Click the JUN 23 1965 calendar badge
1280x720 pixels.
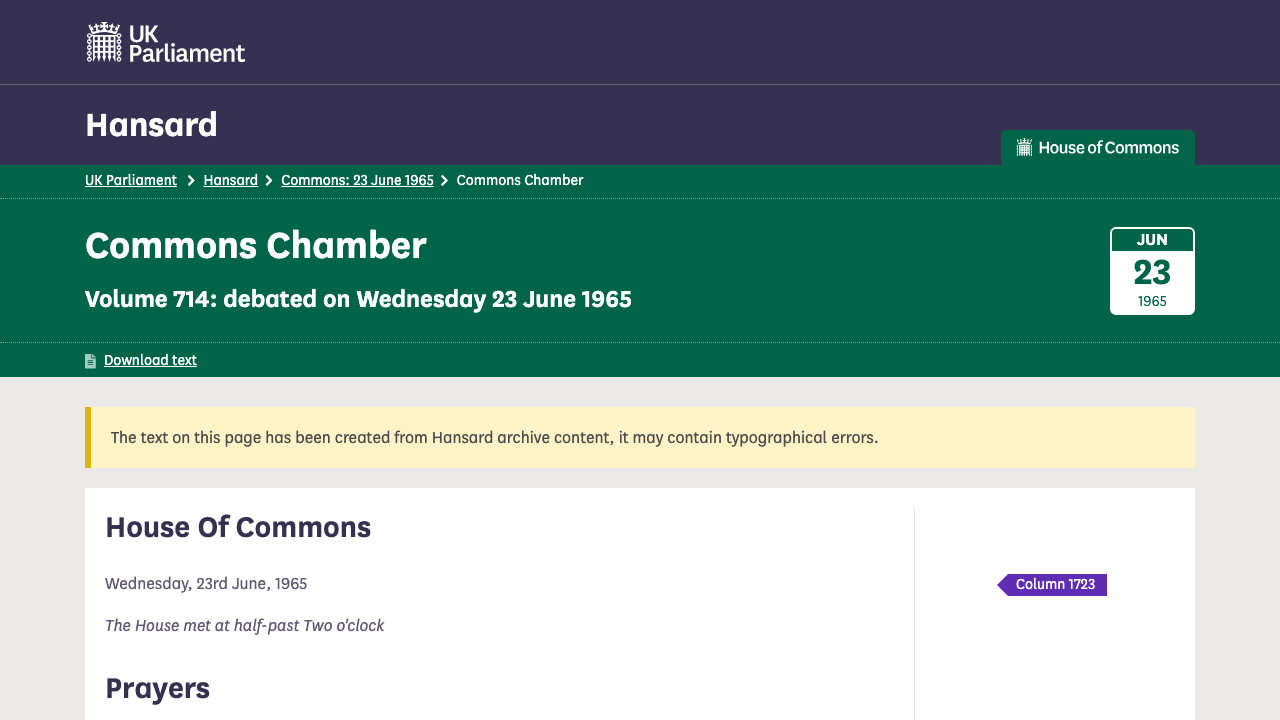tap(1152, 271)
